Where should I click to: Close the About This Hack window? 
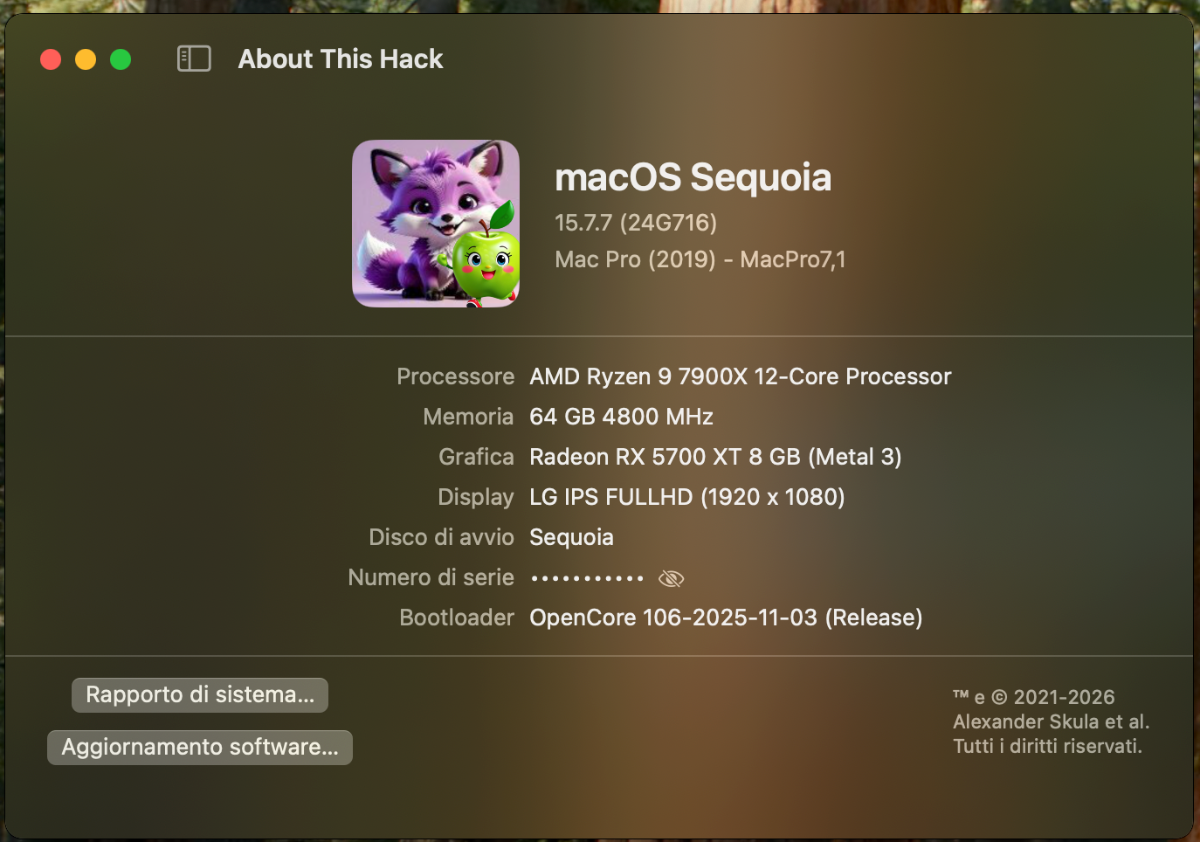(x=50, y=60)
